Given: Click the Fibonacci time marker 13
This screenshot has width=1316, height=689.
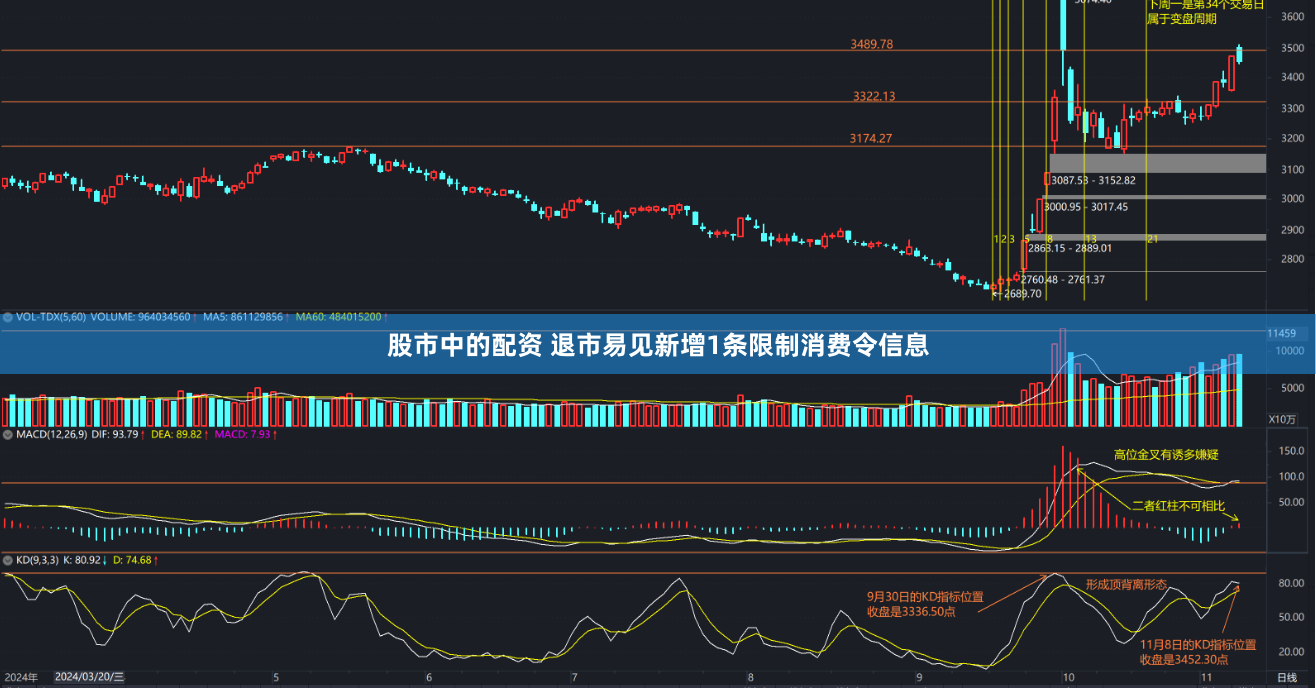Looking at the screenshot, I should [1091, 239].
